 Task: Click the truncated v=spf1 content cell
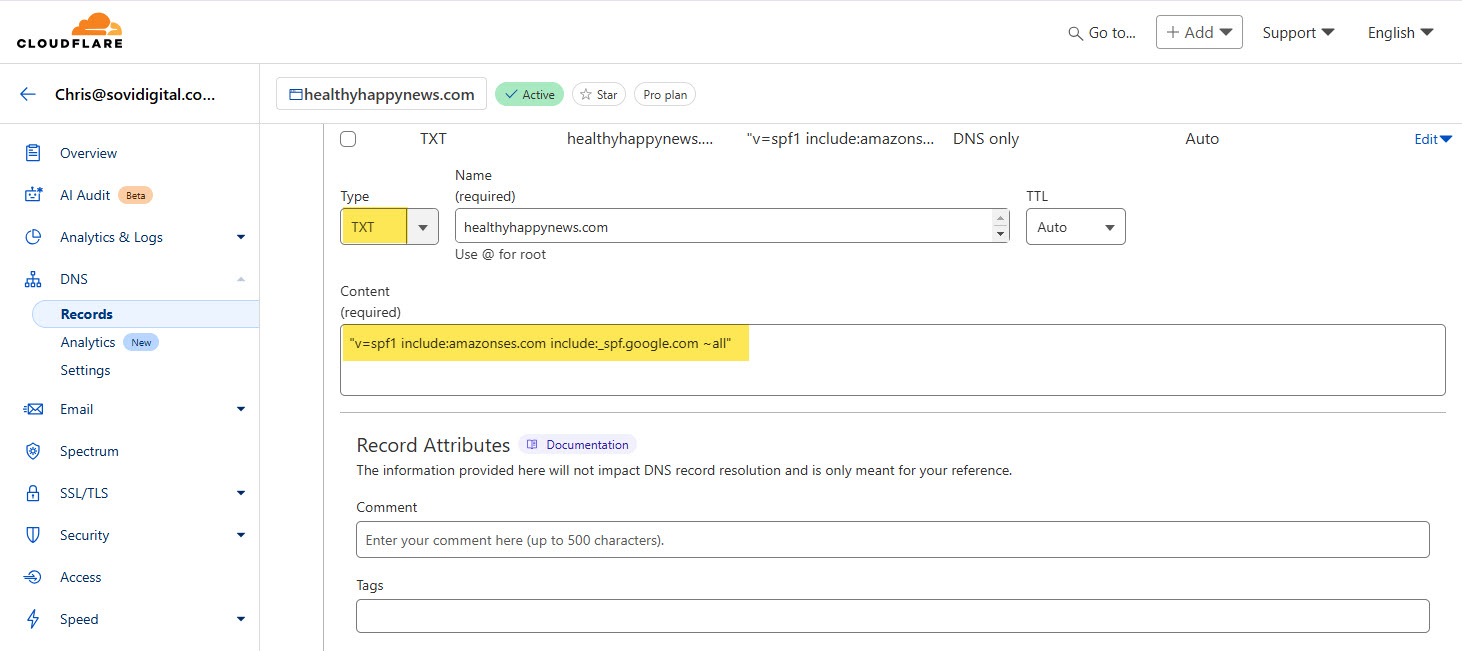841,139
